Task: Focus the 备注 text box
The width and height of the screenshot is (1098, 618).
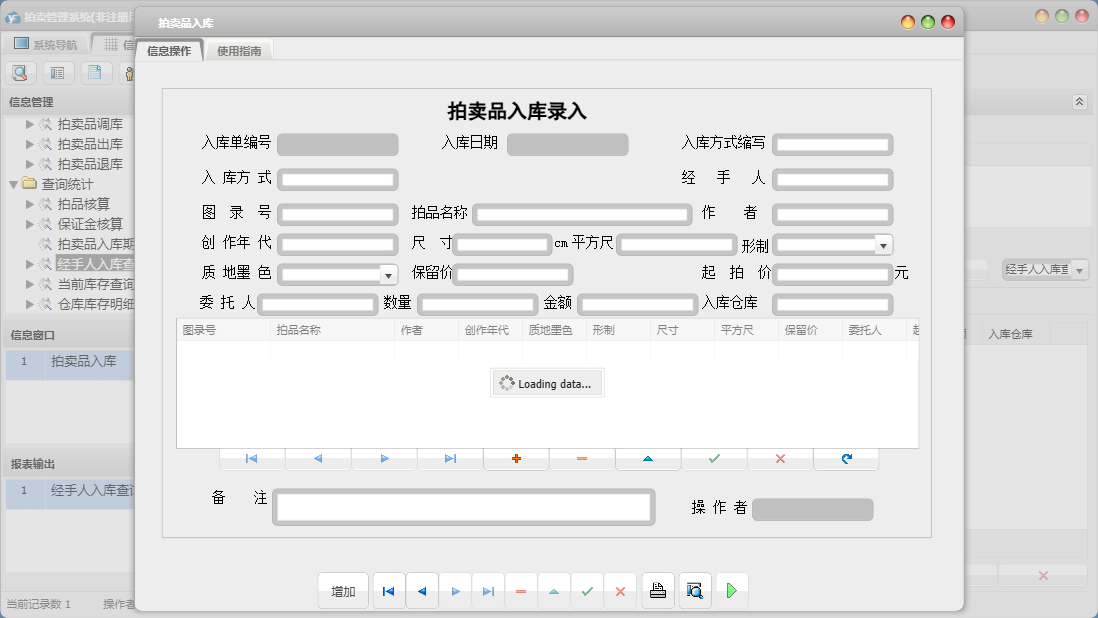Action: coord(464,507)
